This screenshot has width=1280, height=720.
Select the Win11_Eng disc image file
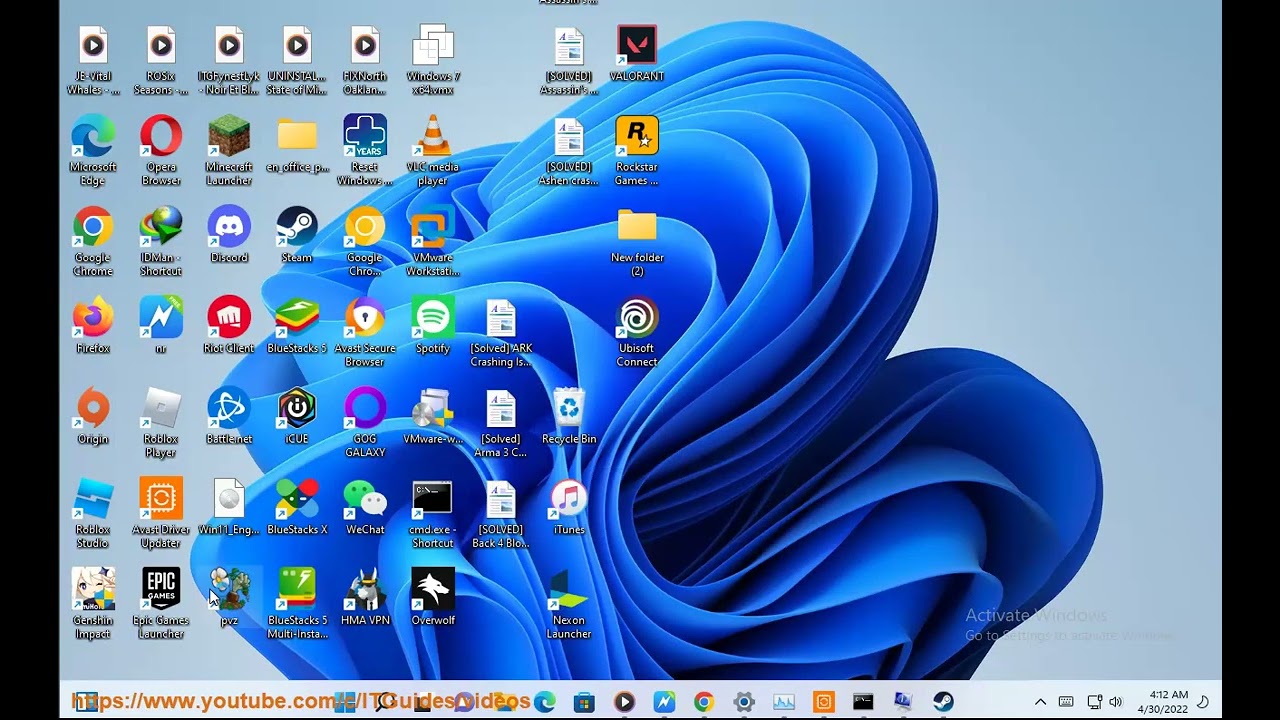click(x=229, y=507)
